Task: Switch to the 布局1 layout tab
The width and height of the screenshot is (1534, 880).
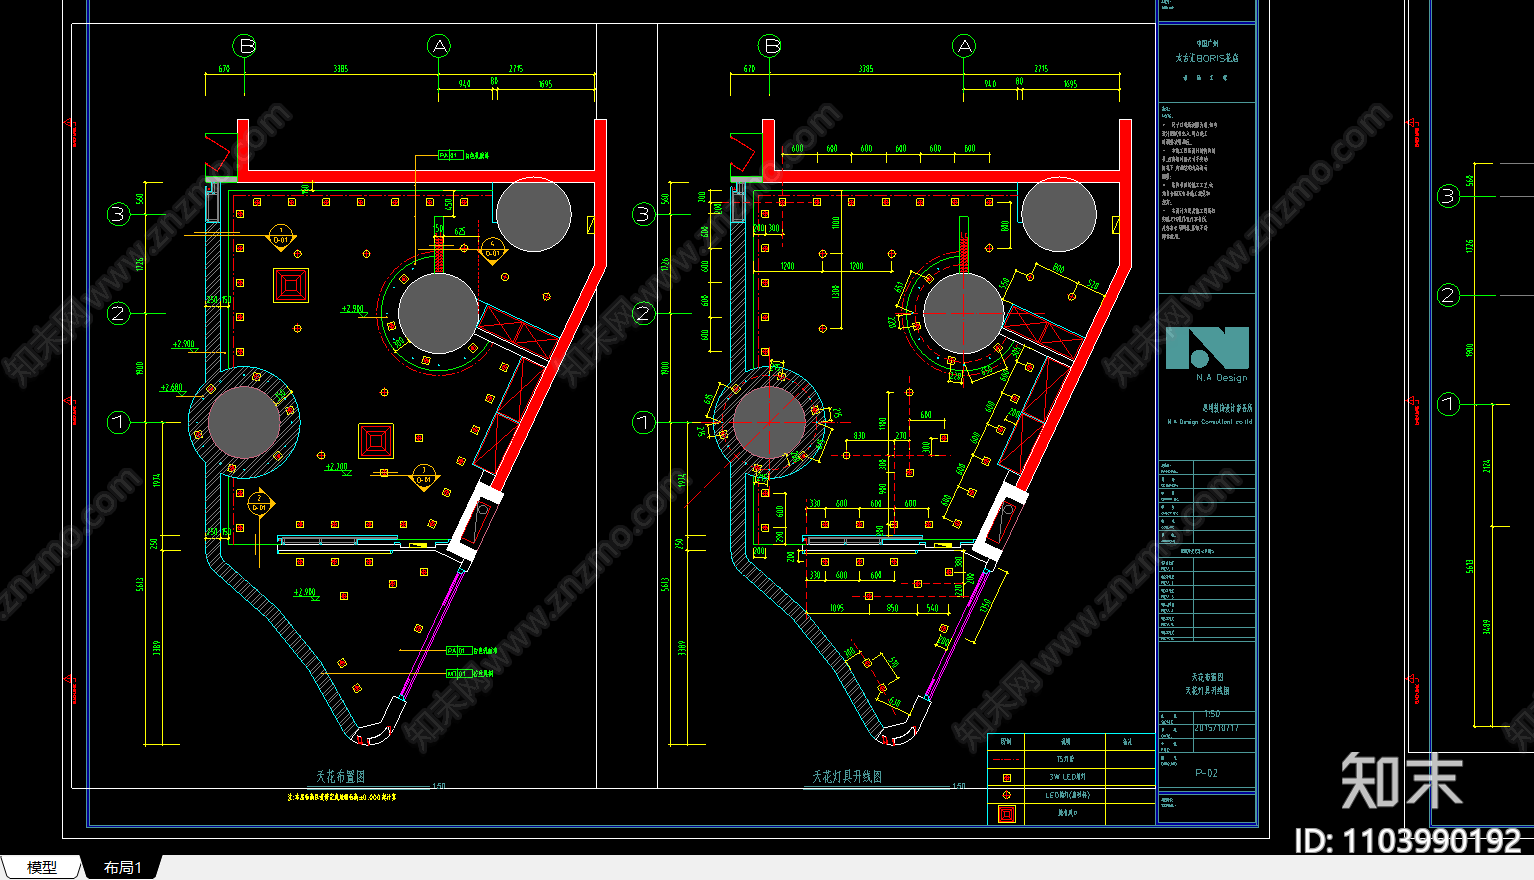Action: pyautogui.click(x=122, y=867)
